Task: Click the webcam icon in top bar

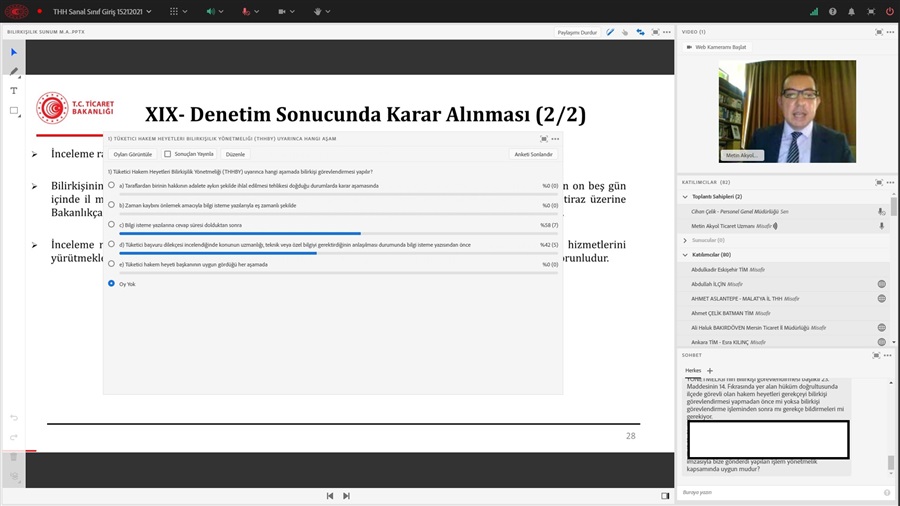Action: tap(282, 11)
